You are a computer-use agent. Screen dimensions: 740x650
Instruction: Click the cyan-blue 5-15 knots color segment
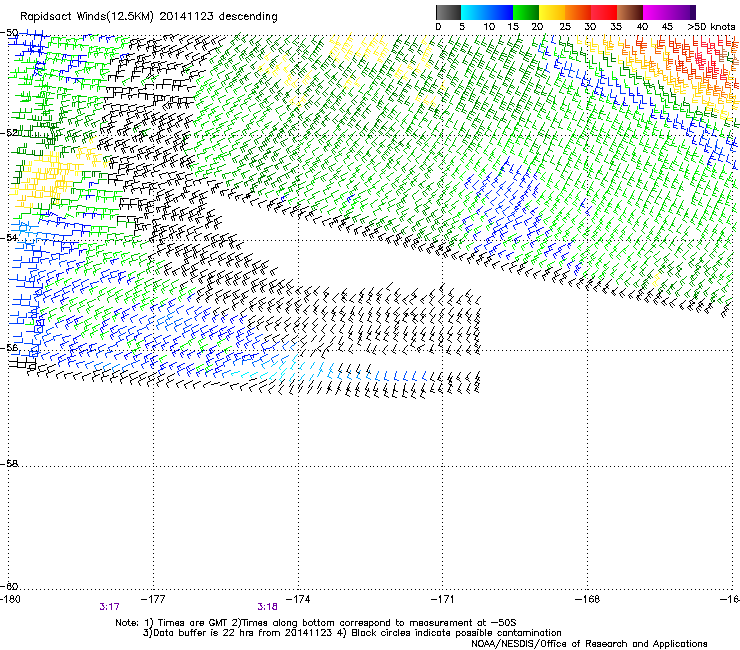(487, 12)
